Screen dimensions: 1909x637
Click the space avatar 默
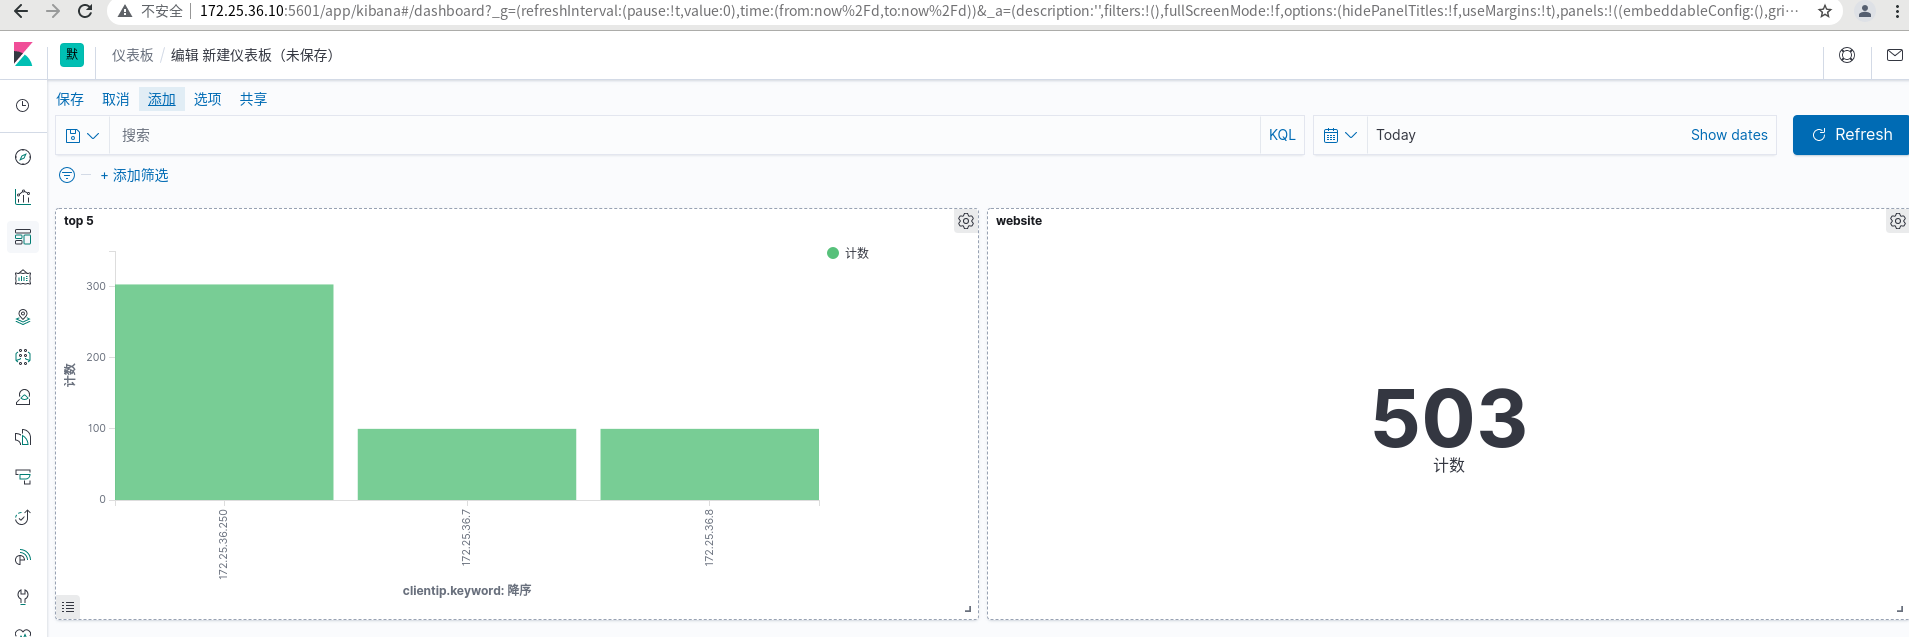[72, 55]
